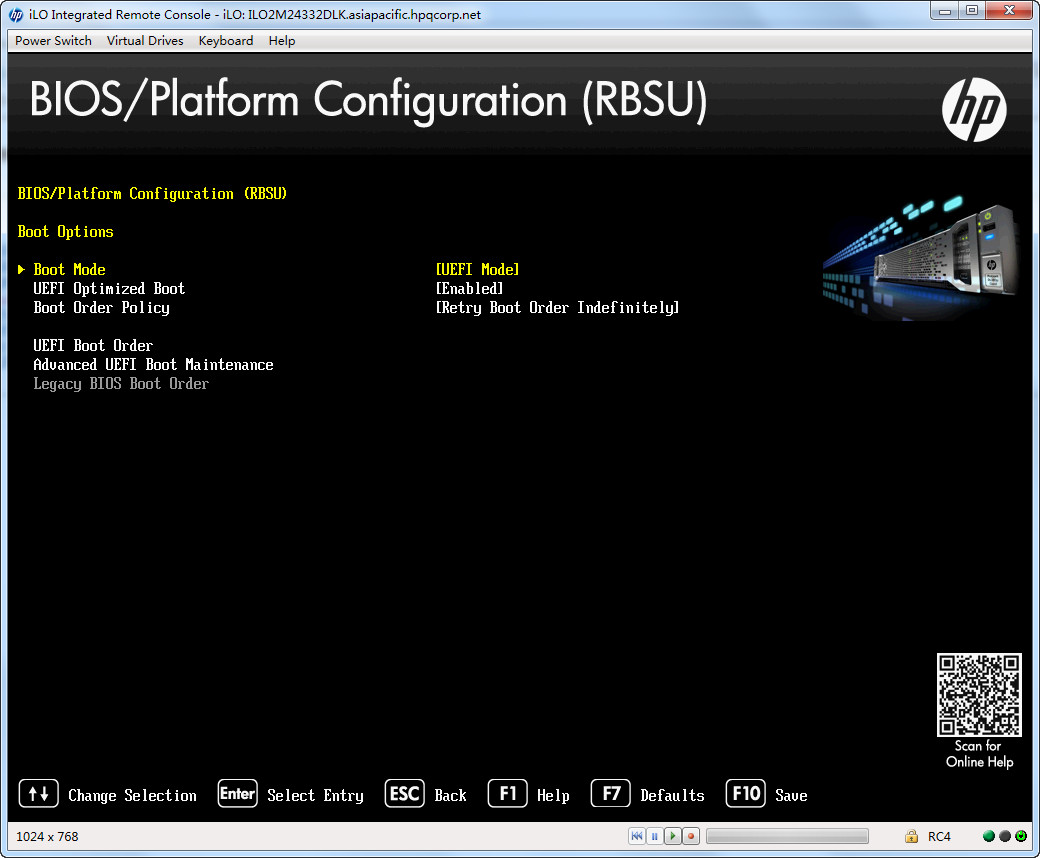
Task: Click the Defaults label
Action: pyautogui.click(x=672, y=796)
